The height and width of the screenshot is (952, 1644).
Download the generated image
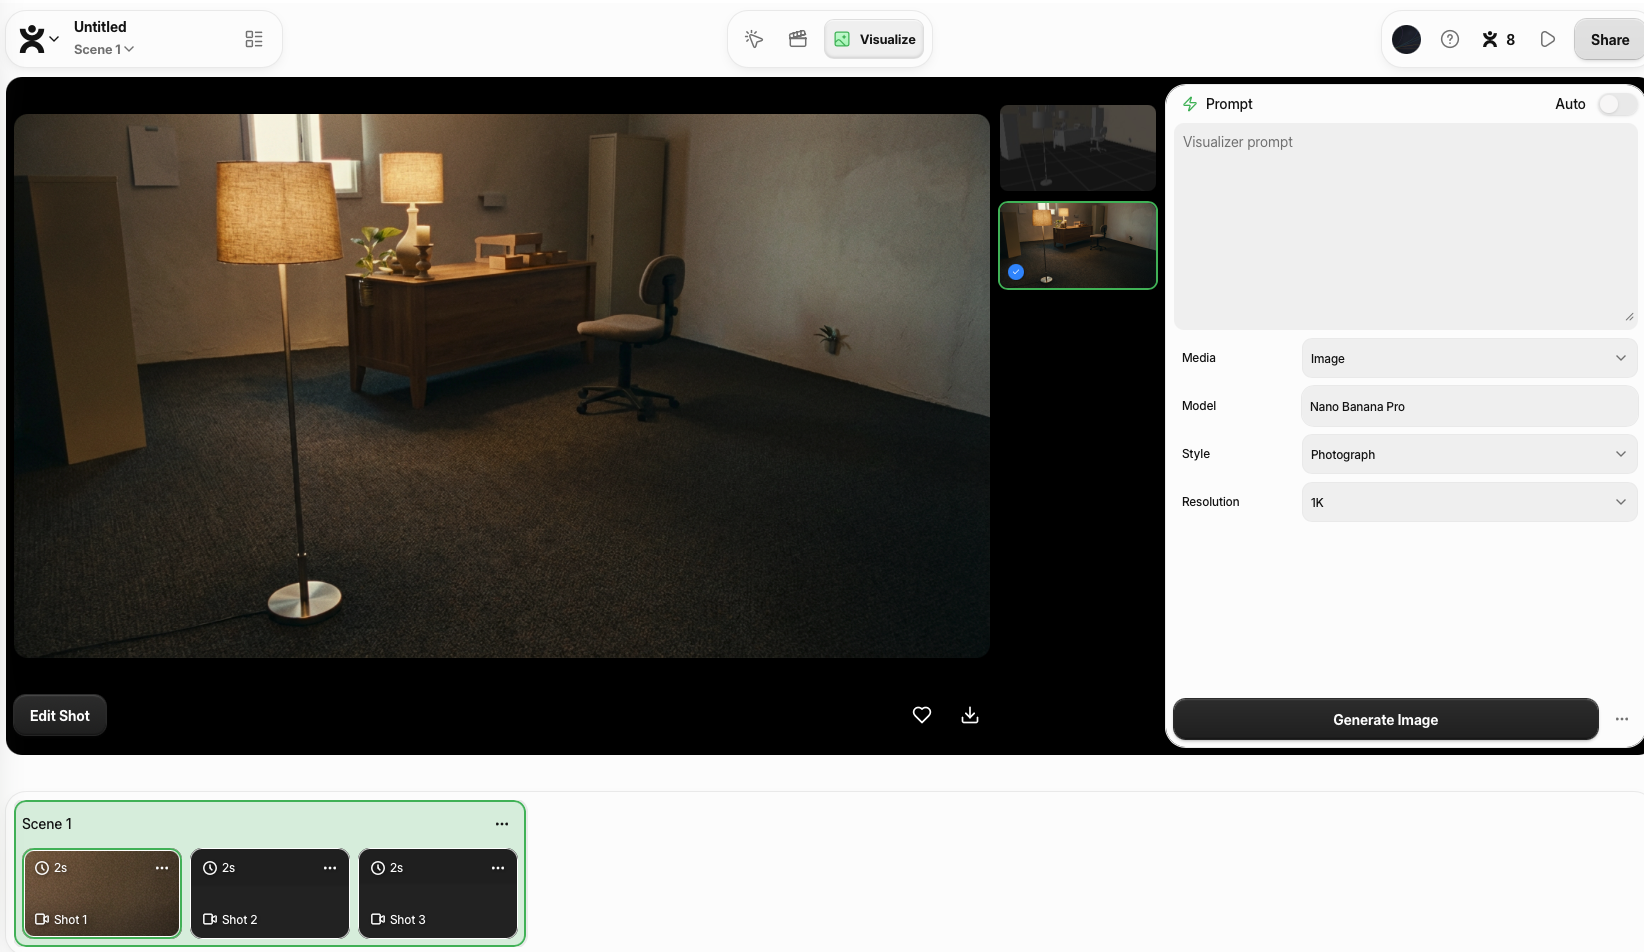(970, 715)
